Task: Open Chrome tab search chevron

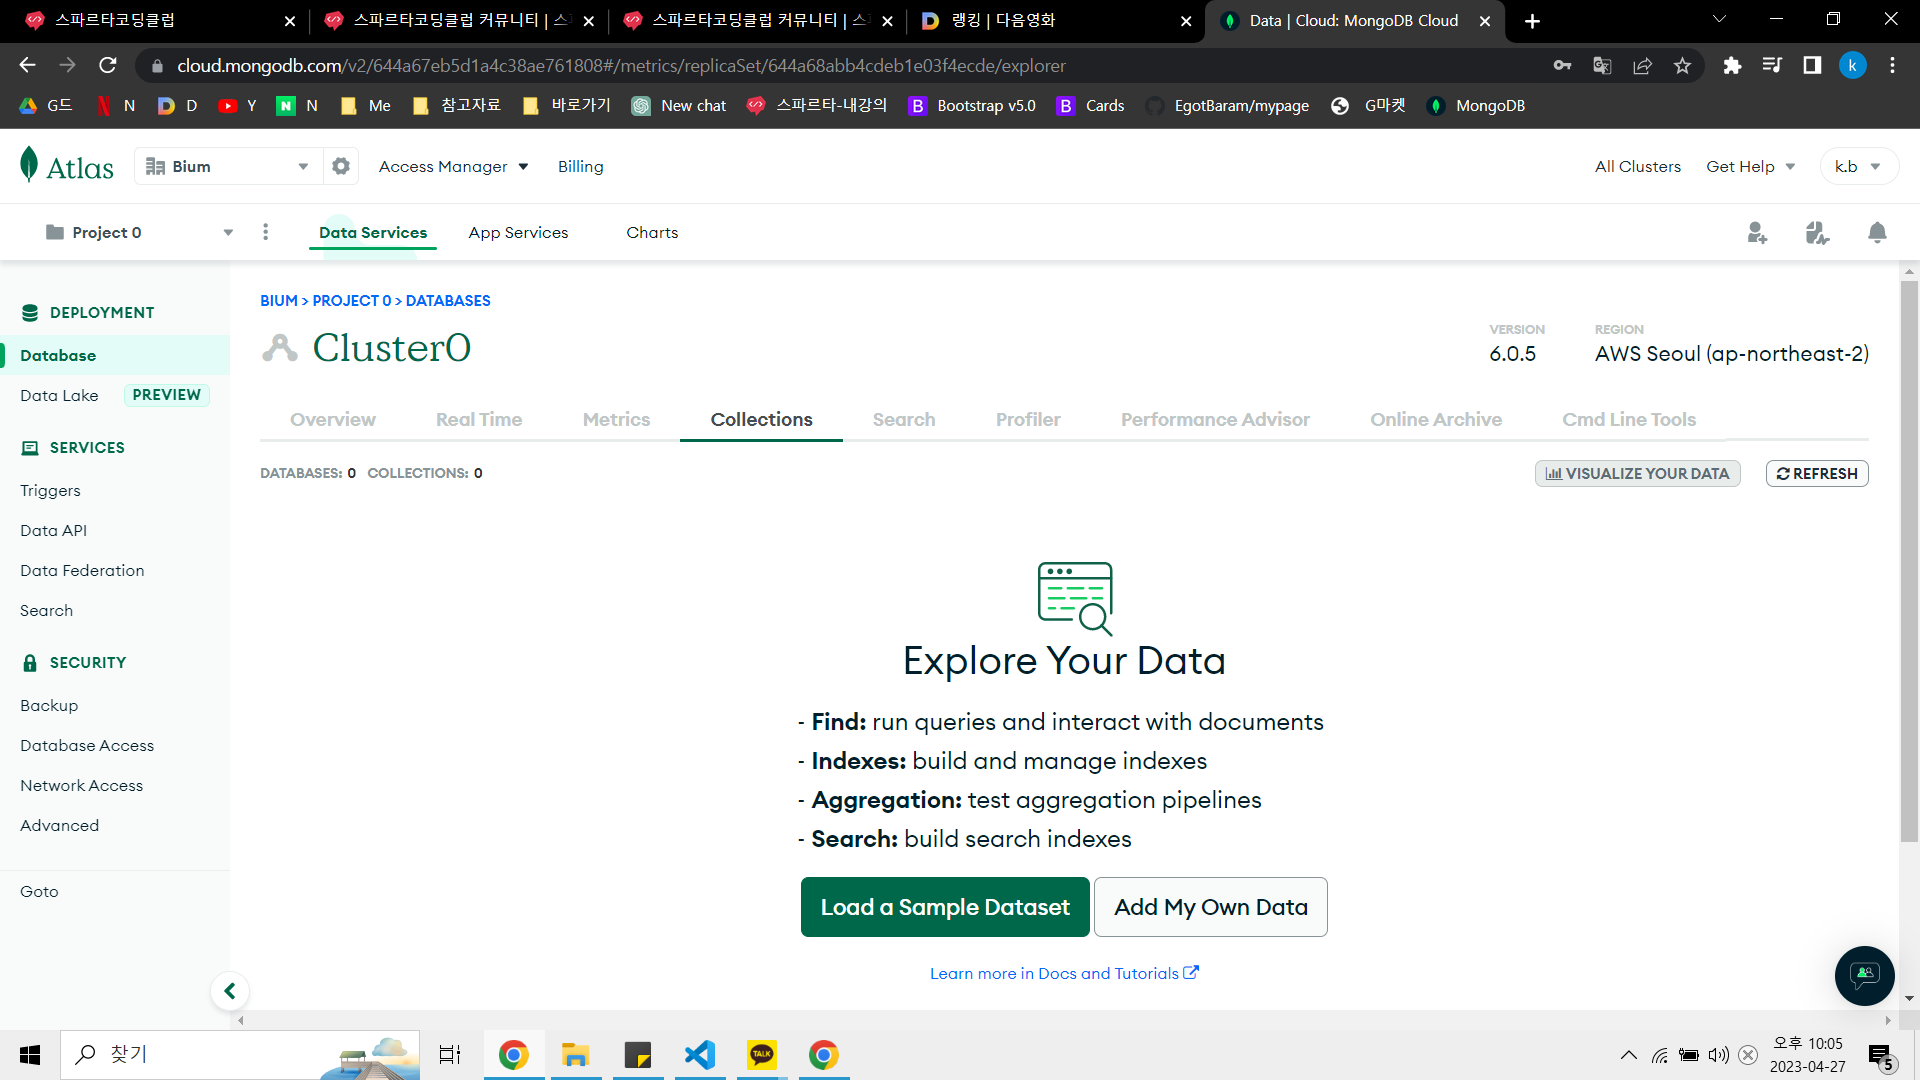Action: [x=1719, y=20]
